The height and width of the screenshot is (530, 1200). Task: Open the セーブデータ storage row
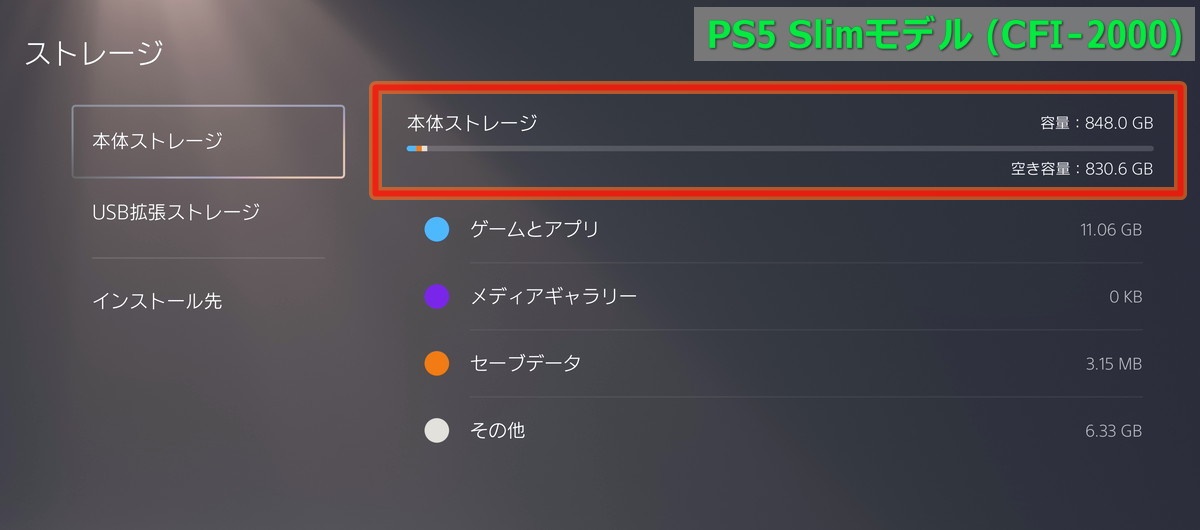tap(784, 364)
